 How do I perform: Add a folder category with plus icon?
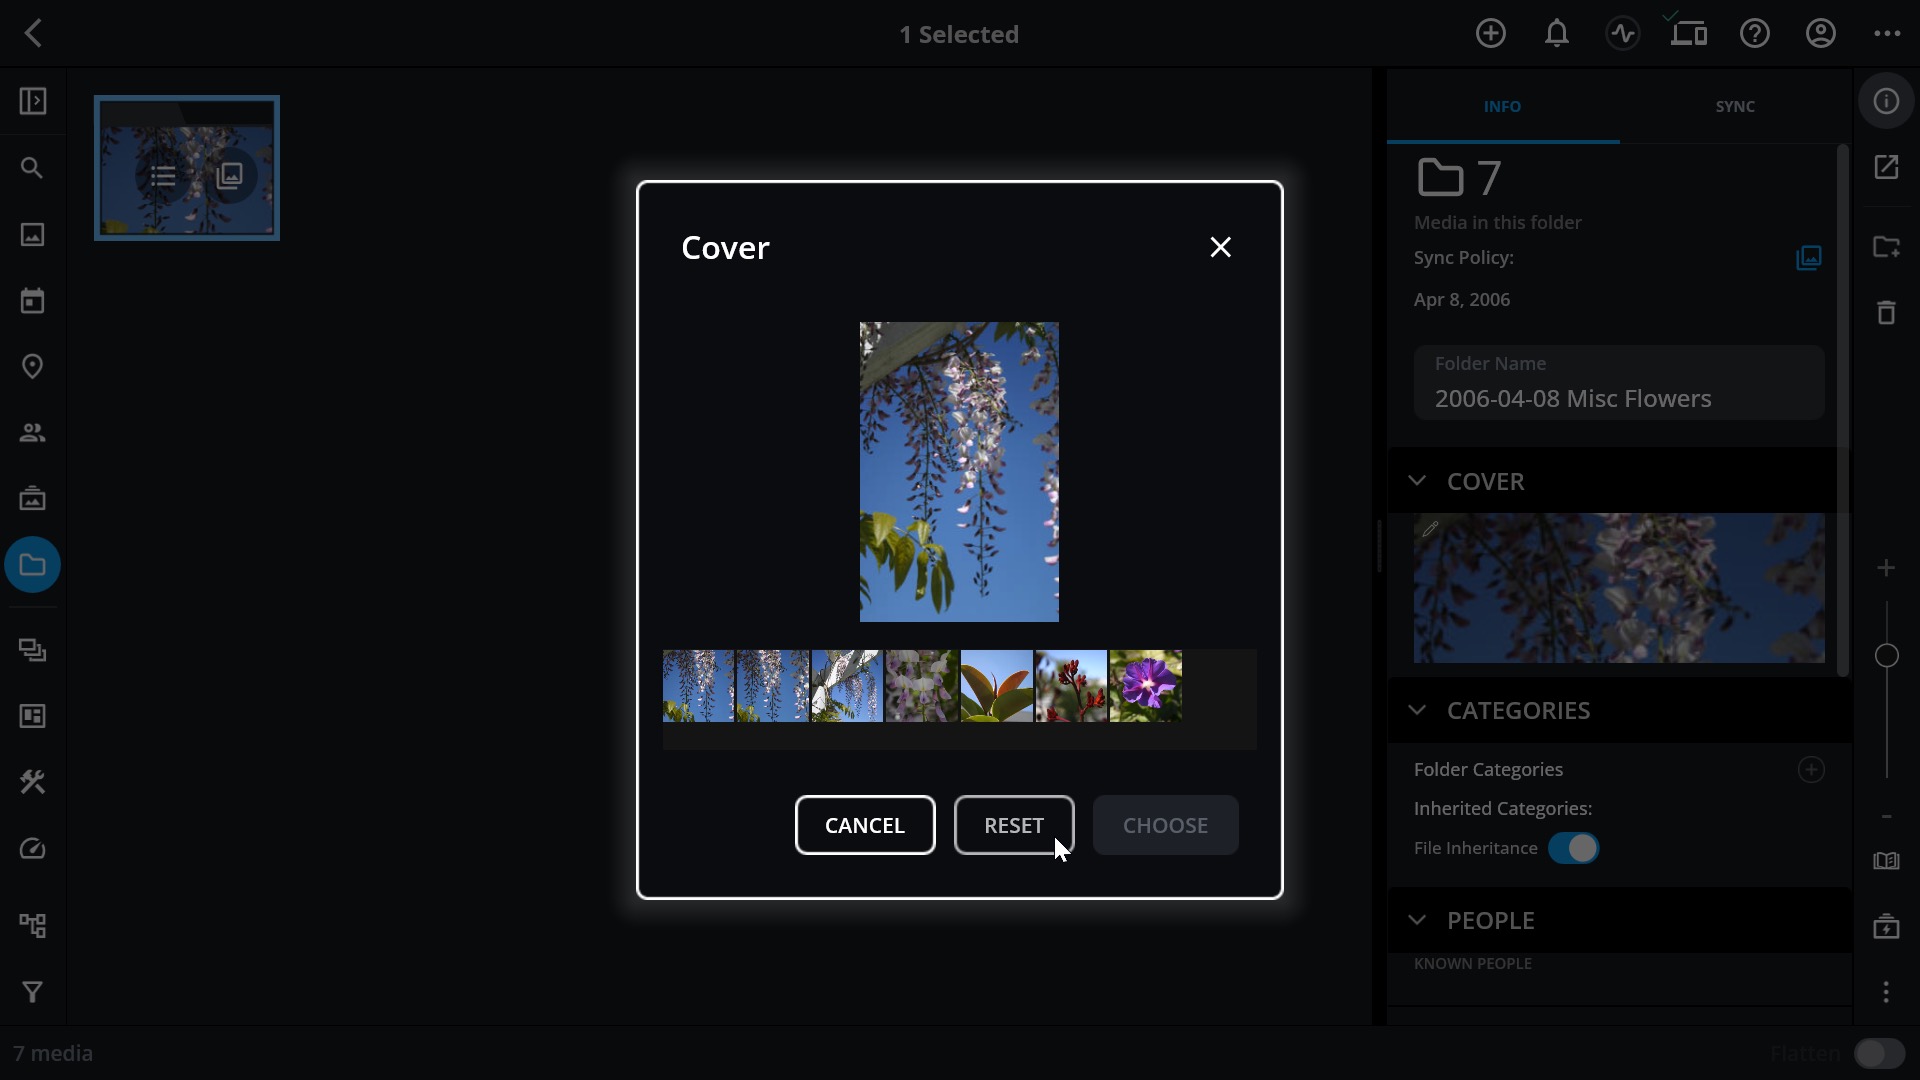[1811, 769]
